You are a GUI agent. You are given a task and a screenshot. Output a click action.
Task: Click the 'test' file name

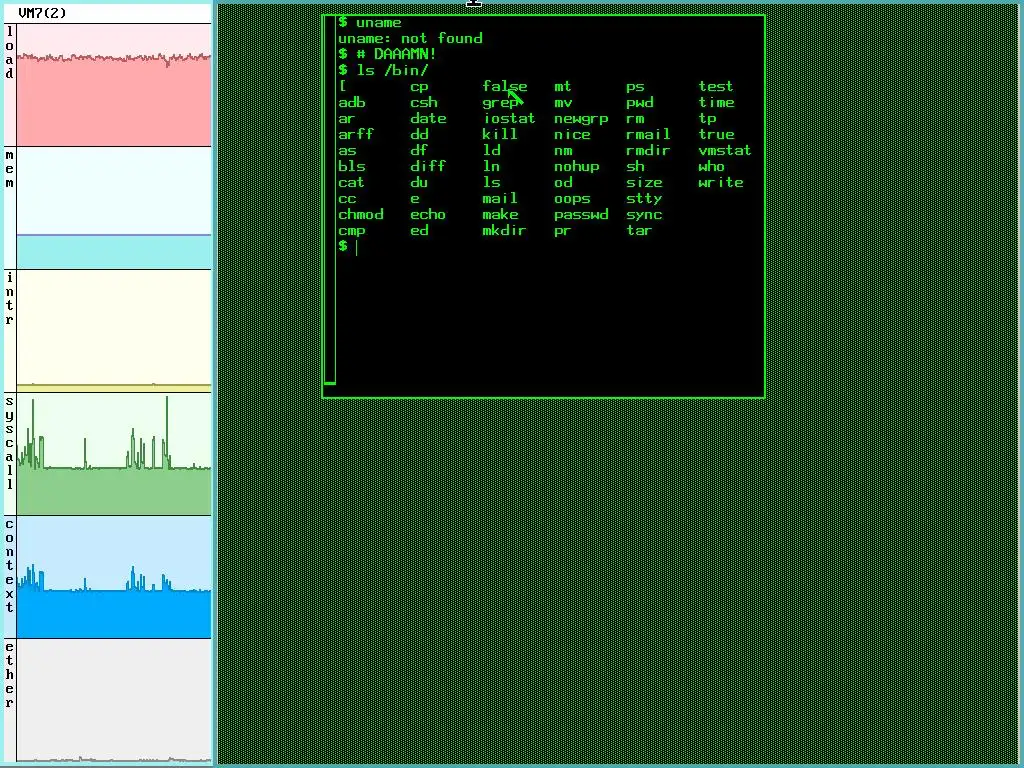point(716,86)
